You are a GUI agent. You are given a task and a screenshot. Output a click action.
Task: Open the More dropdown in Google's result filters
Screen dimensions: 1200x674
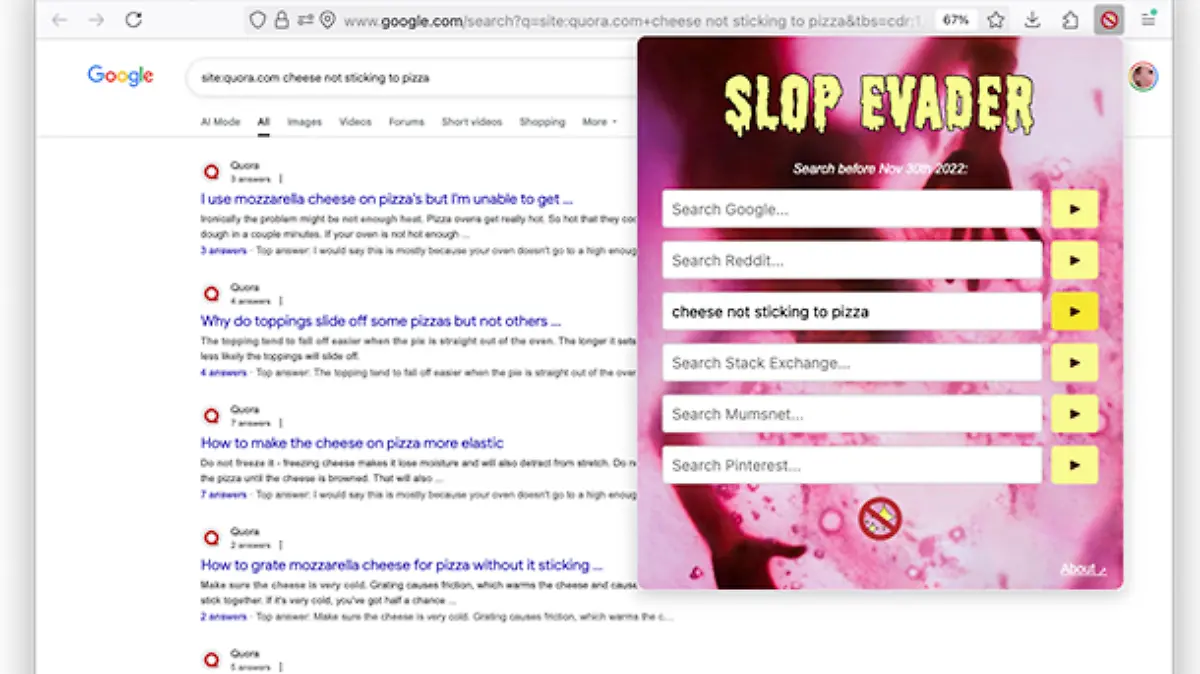(x=598, y=121)
